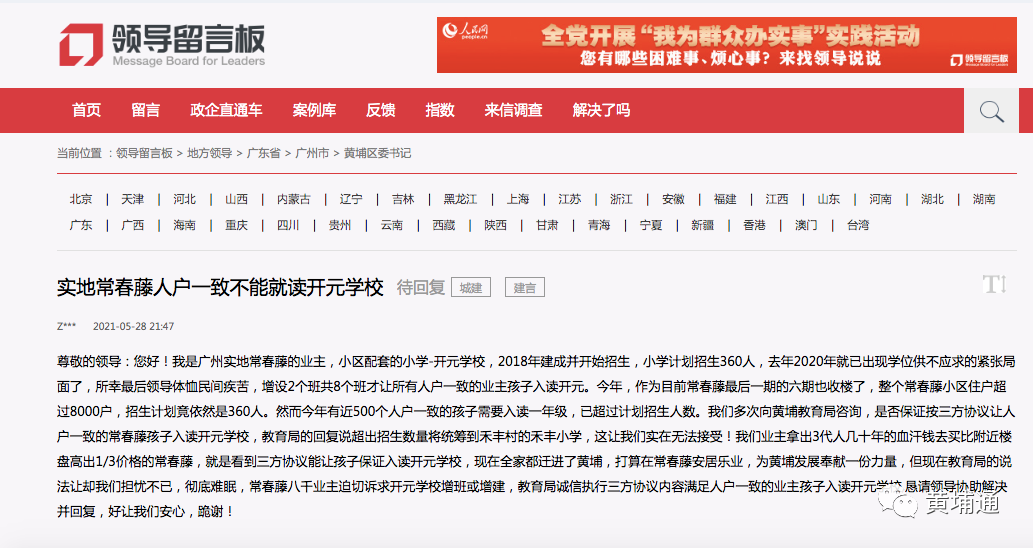Go to 来信调查 page
Image resolution: width=1033 pixels, height=548 pixels.
(513, 110)
